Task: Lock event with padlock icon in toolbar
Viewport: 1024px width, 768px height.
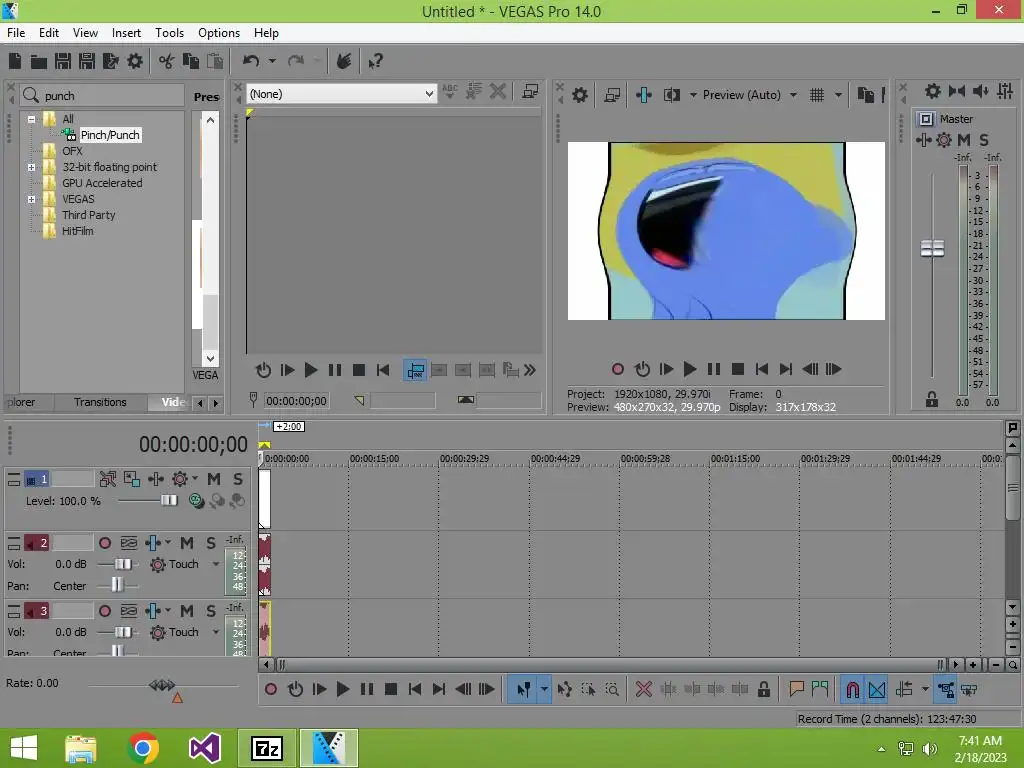Action: click(763, 689)
